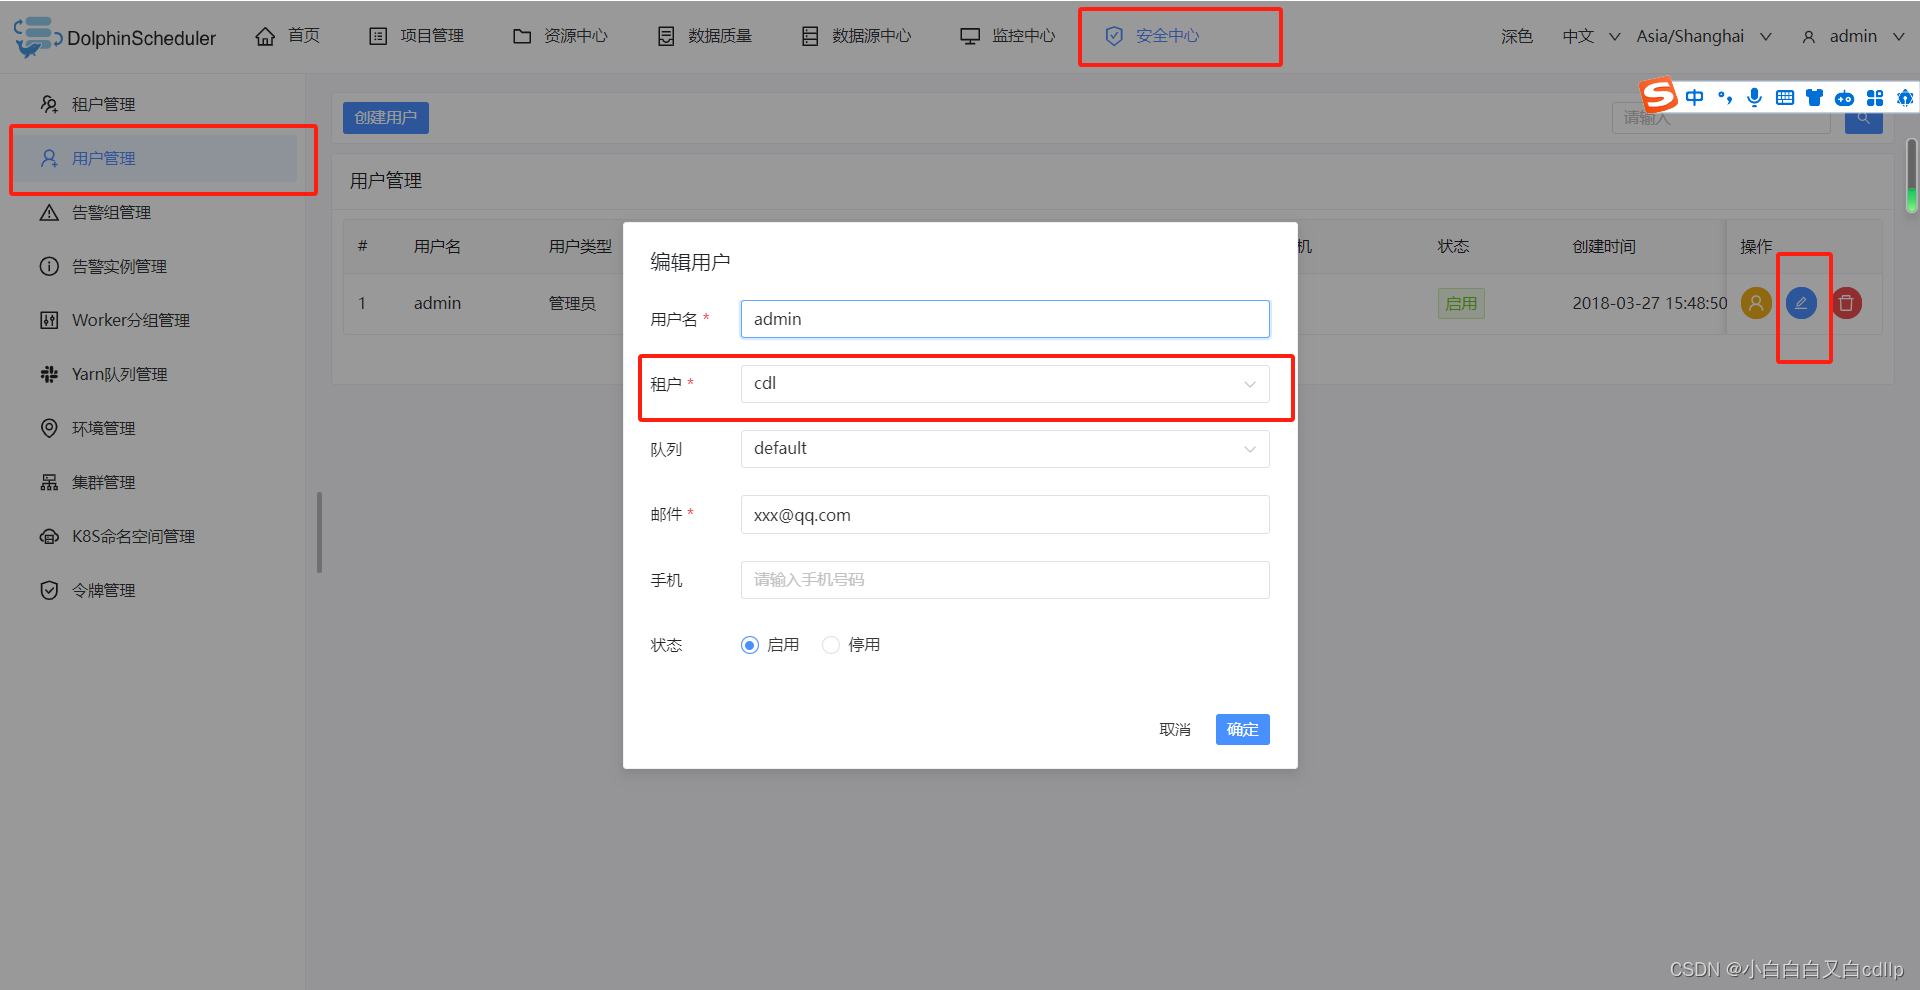Open 资源中心 in the top navigation

[560, 36]
